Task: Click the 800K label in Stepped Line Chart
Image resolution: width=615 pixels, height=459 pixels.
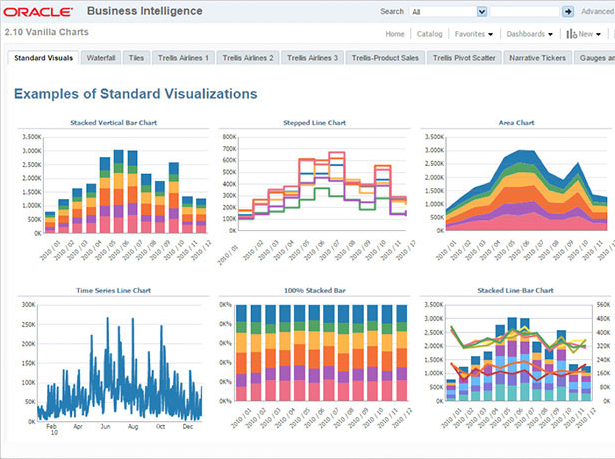Action: click(x=229, y=137)
